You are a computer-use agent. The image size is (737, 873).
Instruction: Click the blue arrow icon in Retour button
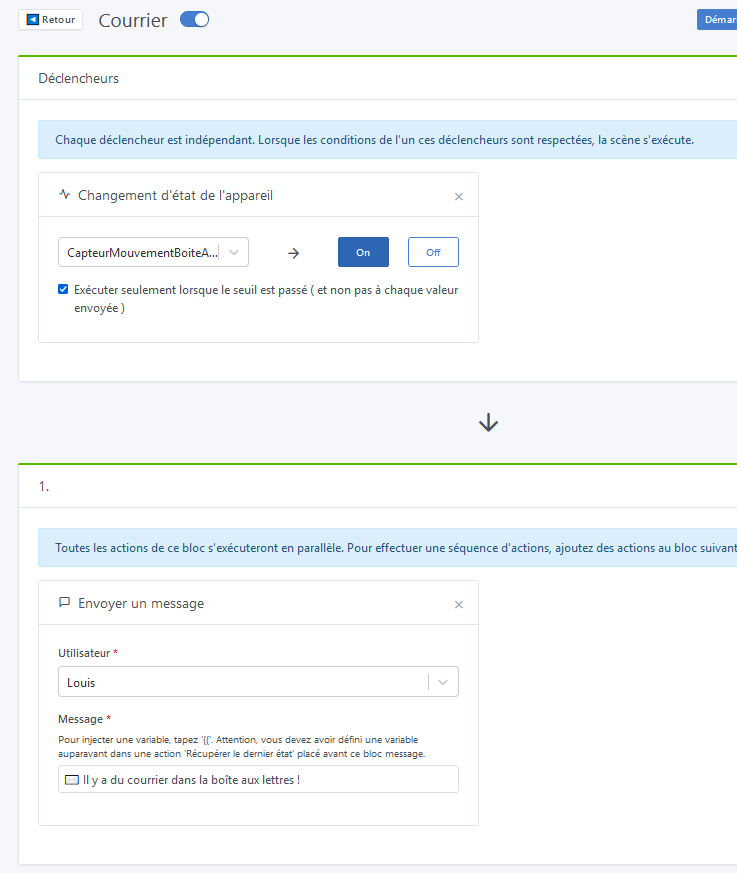click(x=33, y=19)
